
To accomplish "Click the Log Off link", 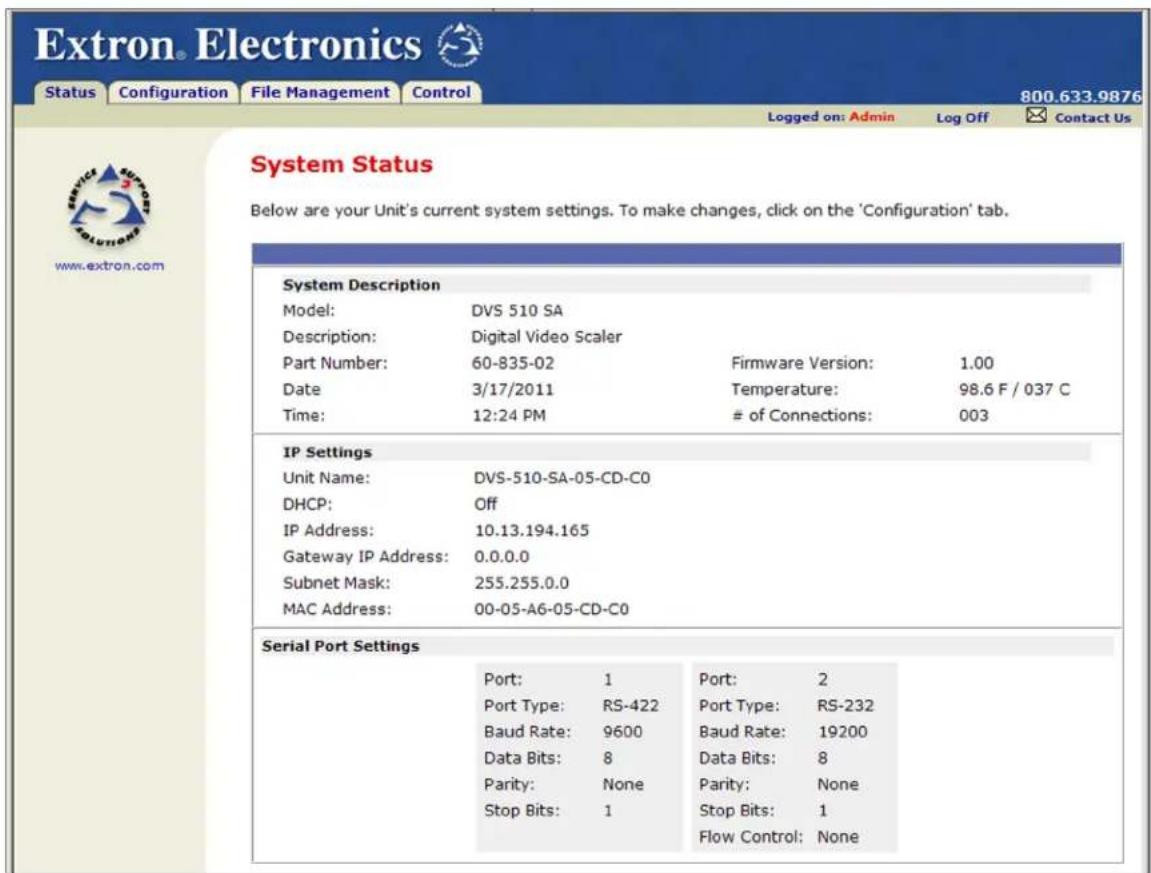I will [x=962, y=117].
